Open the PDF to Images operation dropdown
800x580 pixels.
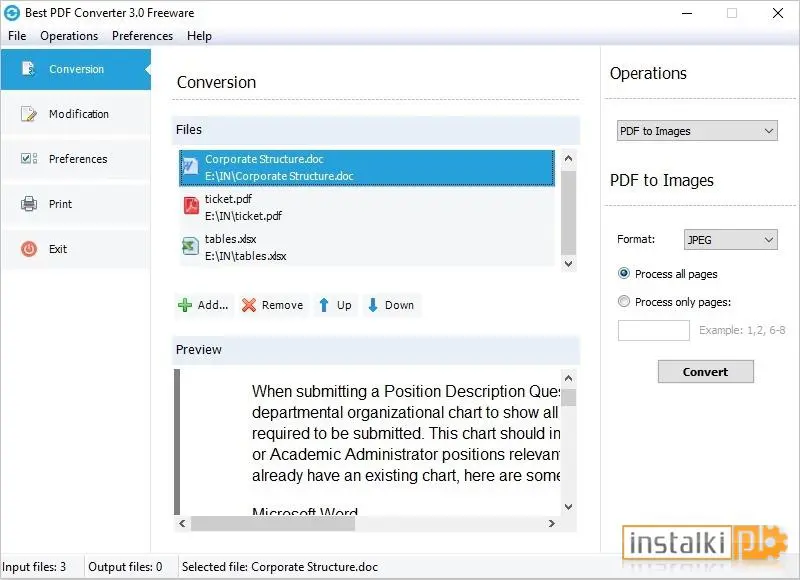click(x=697, y=131)
